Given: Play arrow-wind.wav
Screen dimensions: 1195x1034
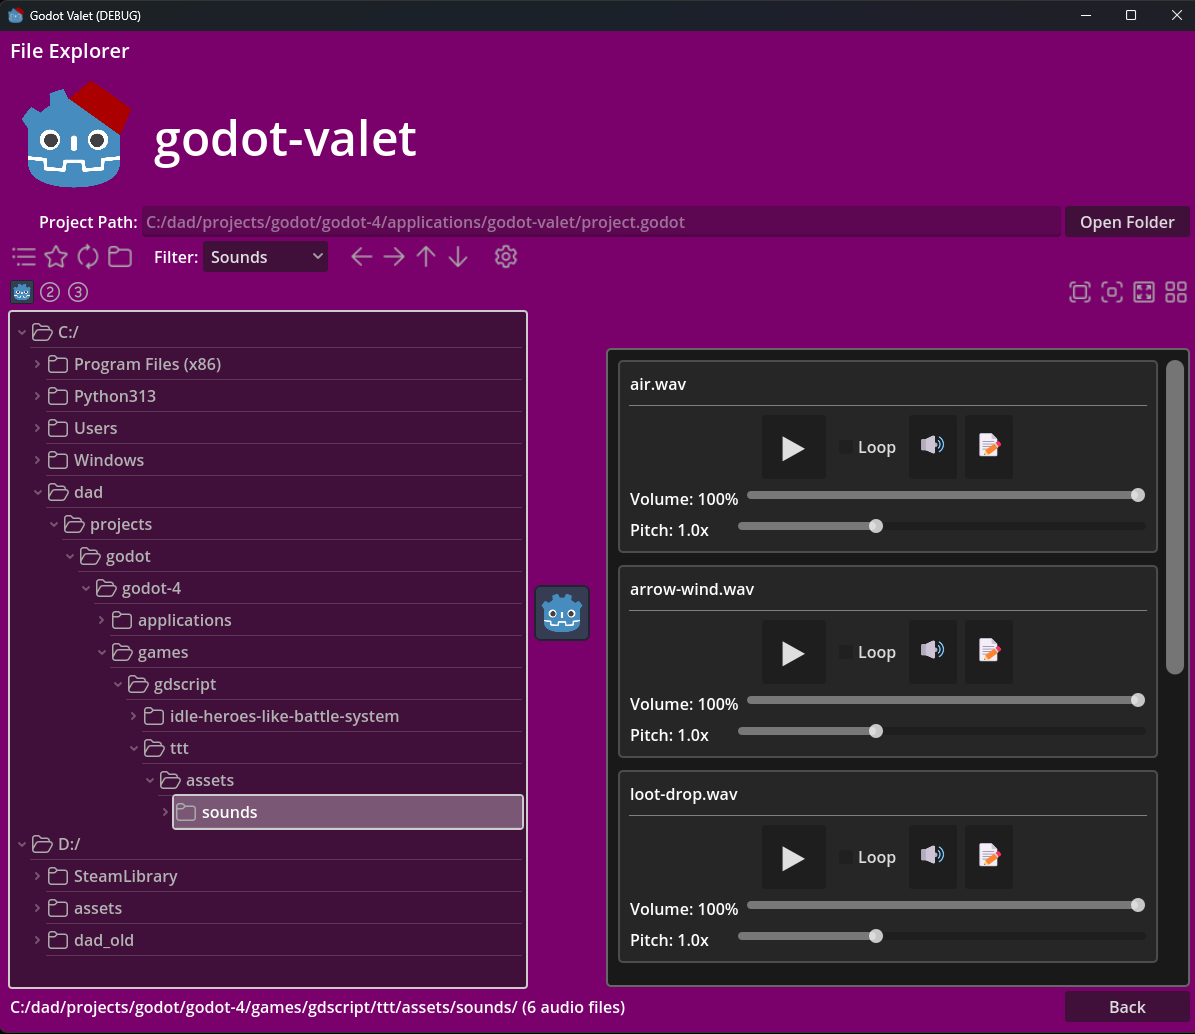Looking at the screenshot, I should tap(793, 652).
